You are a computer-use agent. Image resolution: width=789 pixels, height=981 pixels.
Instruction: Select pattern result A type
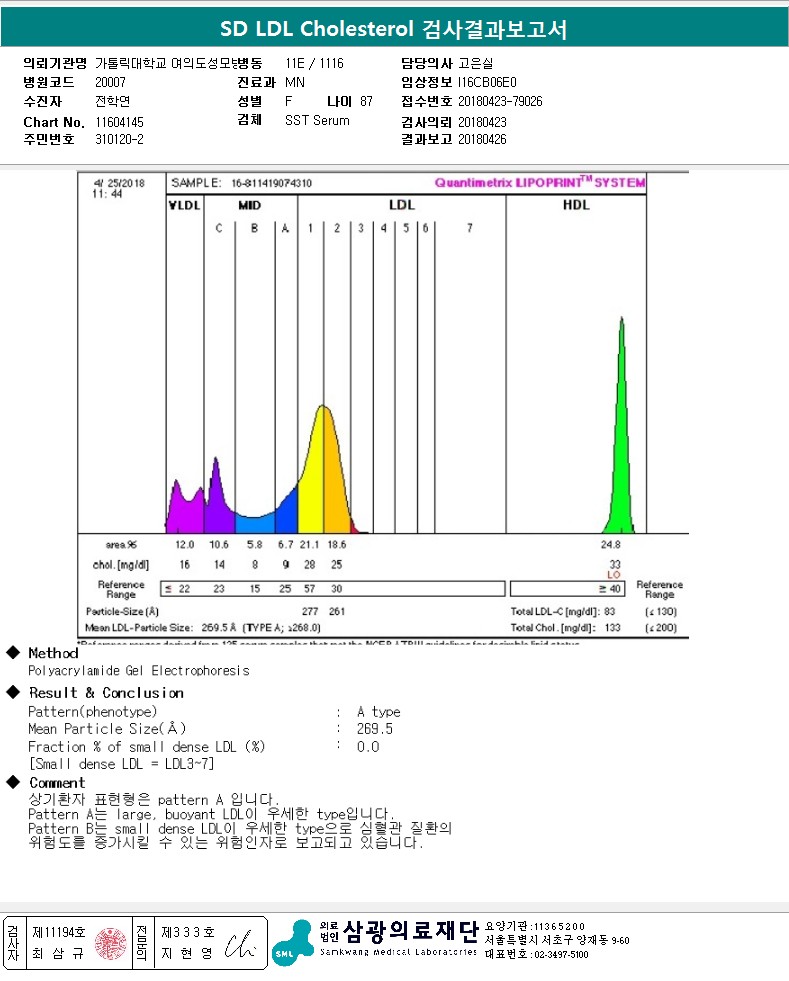click(379, 712)
